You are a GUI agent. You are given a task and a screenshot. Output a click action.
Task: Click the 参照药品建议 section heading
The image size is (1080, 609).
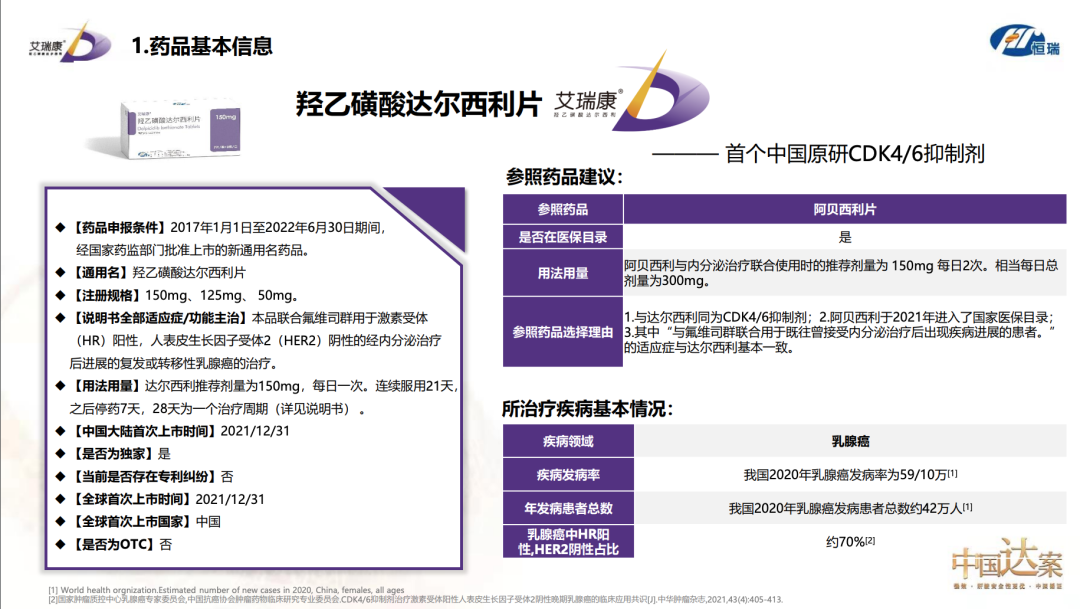click(564, 178)
